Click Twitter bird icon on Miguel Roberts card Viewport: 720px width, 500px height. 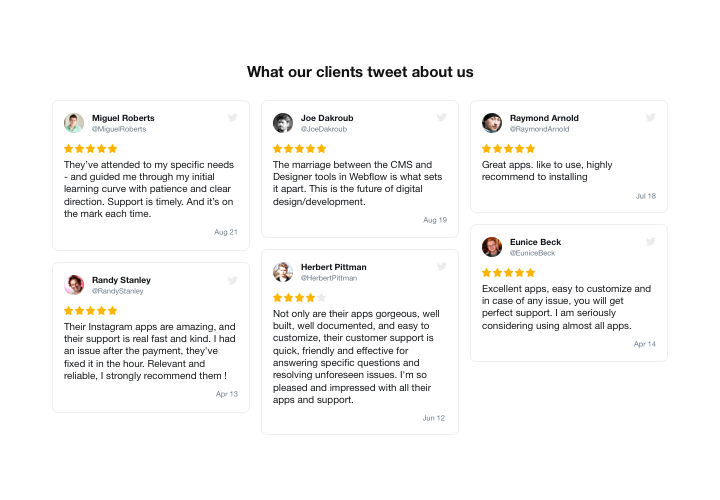click(x=232, y=118)
